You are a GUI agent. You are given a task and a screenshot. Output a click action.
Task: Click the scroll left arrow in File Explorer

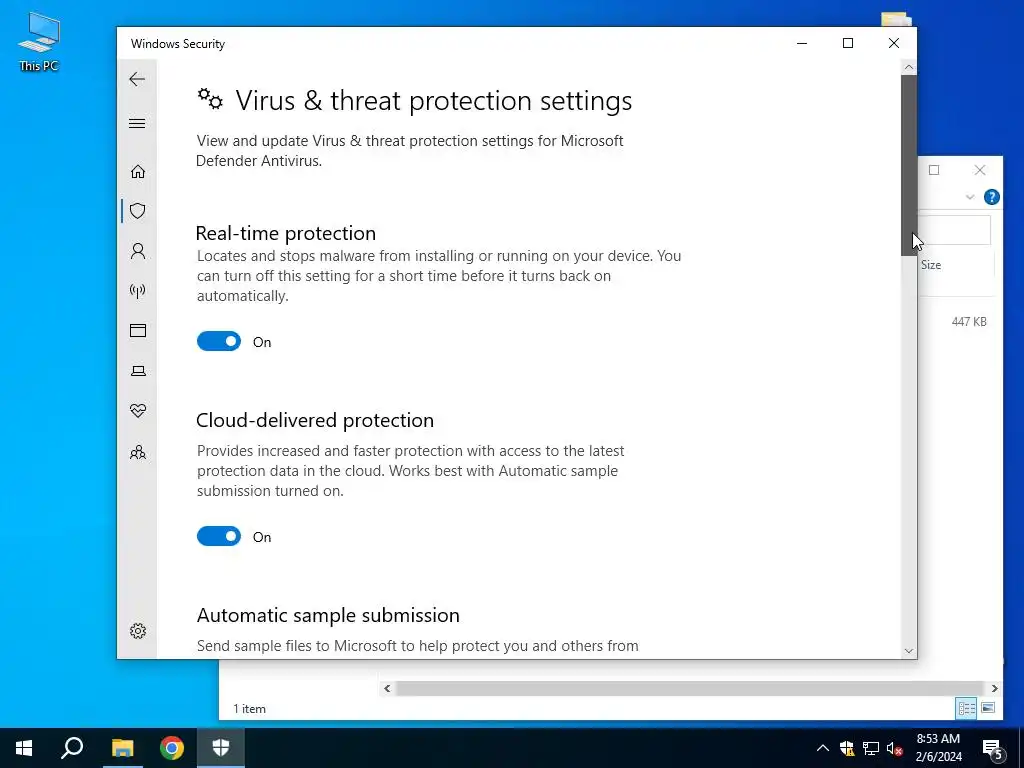[387, 688]
